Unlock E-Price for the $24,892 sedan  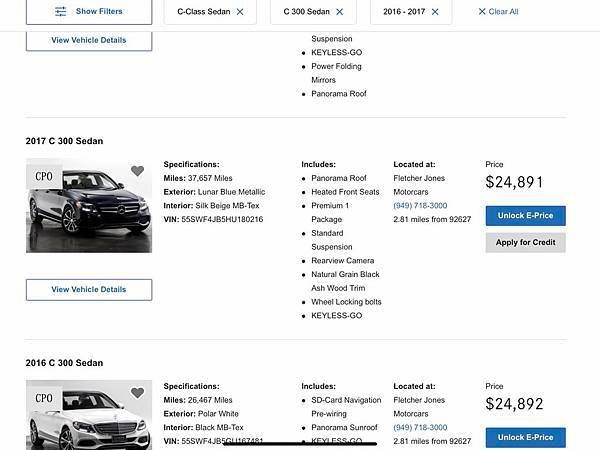525,437
